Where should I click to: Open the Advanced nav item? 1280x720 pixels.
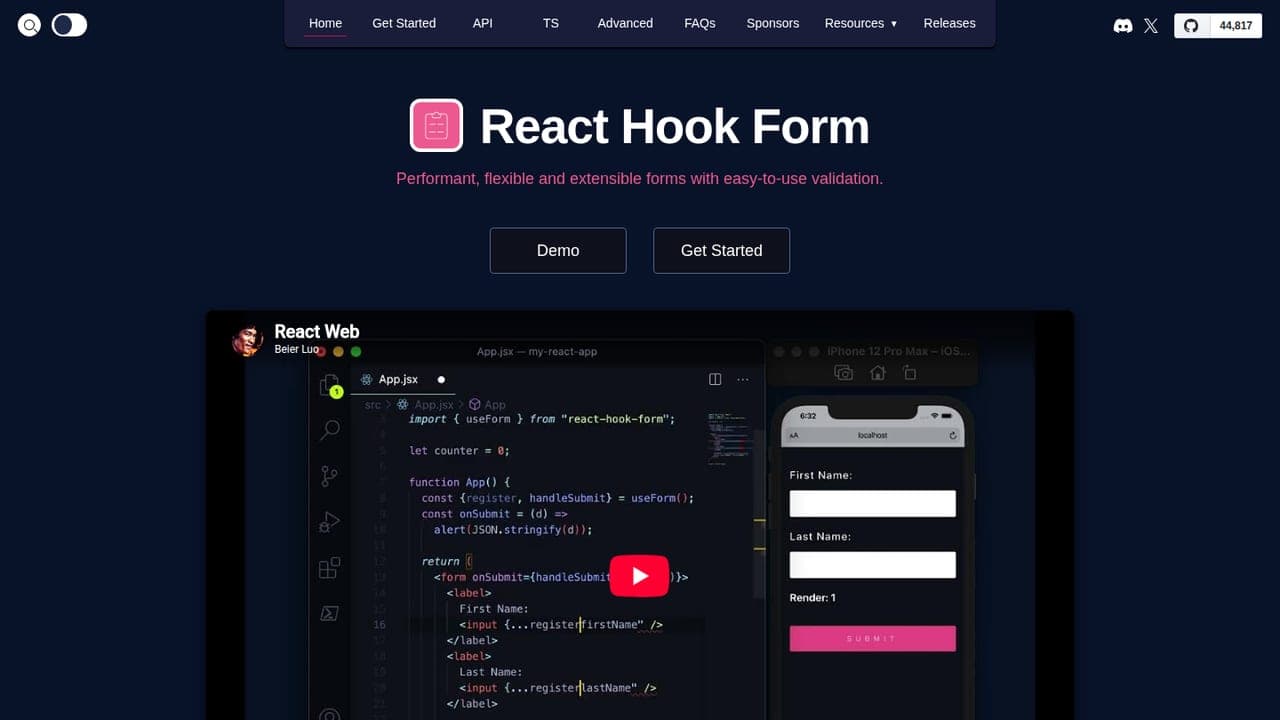click(625, 23)
